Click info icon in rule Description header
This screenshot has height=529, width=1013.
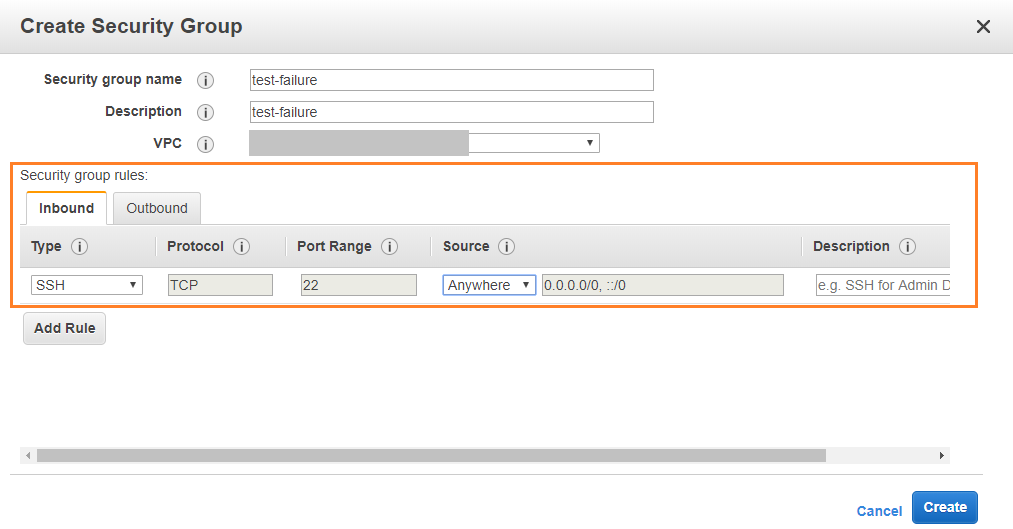click(x=907, y=247)
